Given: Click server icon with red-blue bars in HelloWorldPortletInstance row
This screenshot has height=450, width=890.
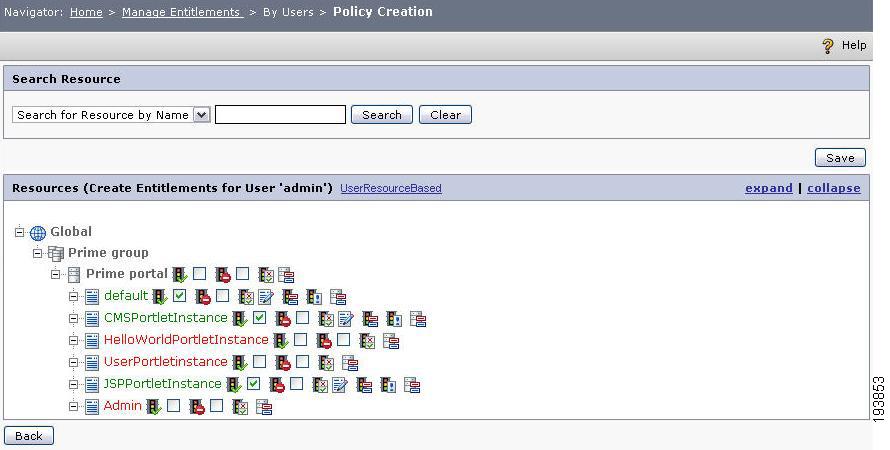Looking at the screenshot, I should [391, 341].
